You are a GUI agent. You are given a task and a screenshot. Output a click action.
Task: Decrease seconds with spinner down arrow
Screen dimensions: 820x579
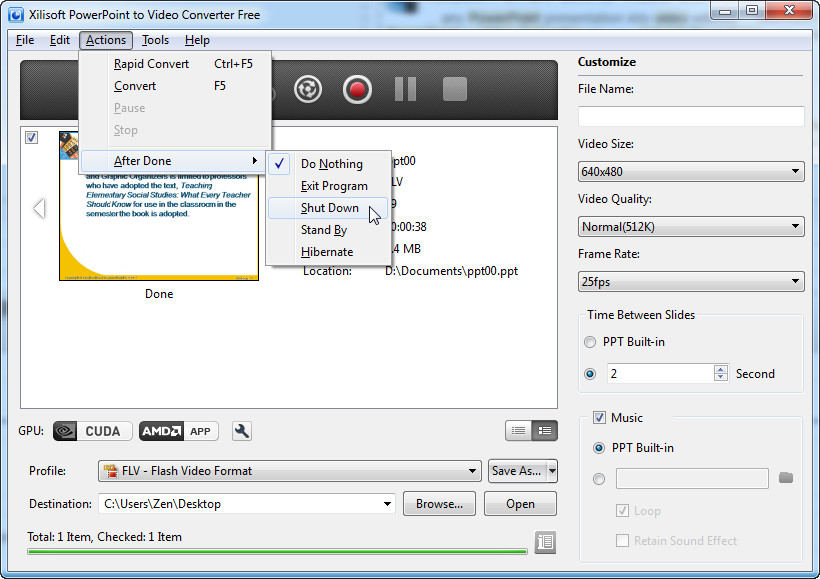[x=721, y=377]
